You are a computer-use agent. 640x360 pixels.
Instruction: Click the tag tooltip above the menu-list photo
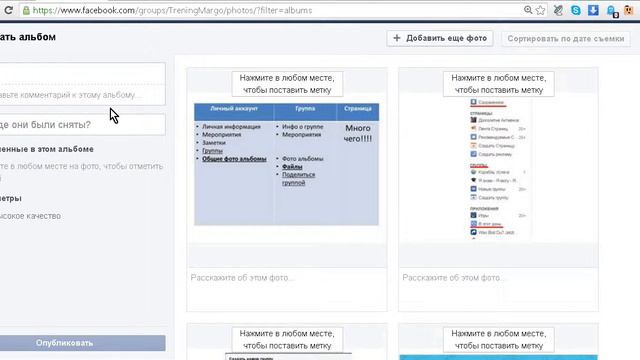click(x=498, y=84)
